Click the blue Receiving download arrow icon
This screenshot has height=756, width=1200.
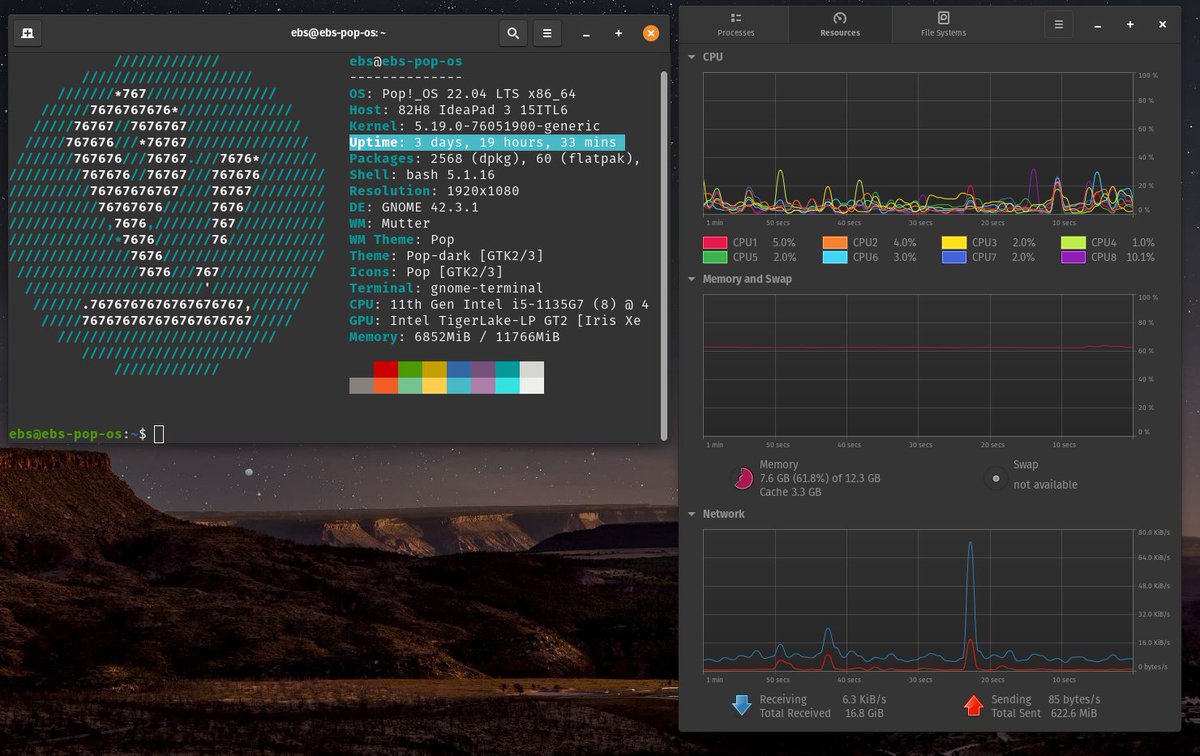click(740, 705)
